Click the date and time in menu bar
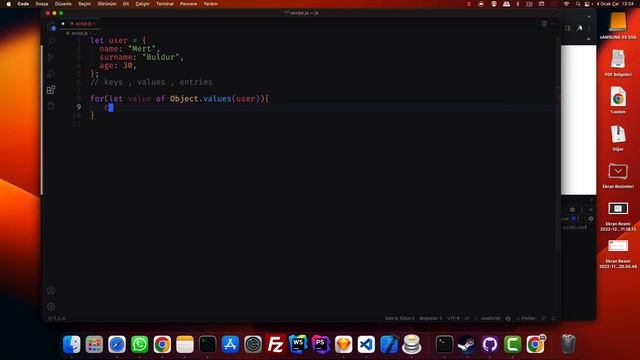 [x=615, y=4]
